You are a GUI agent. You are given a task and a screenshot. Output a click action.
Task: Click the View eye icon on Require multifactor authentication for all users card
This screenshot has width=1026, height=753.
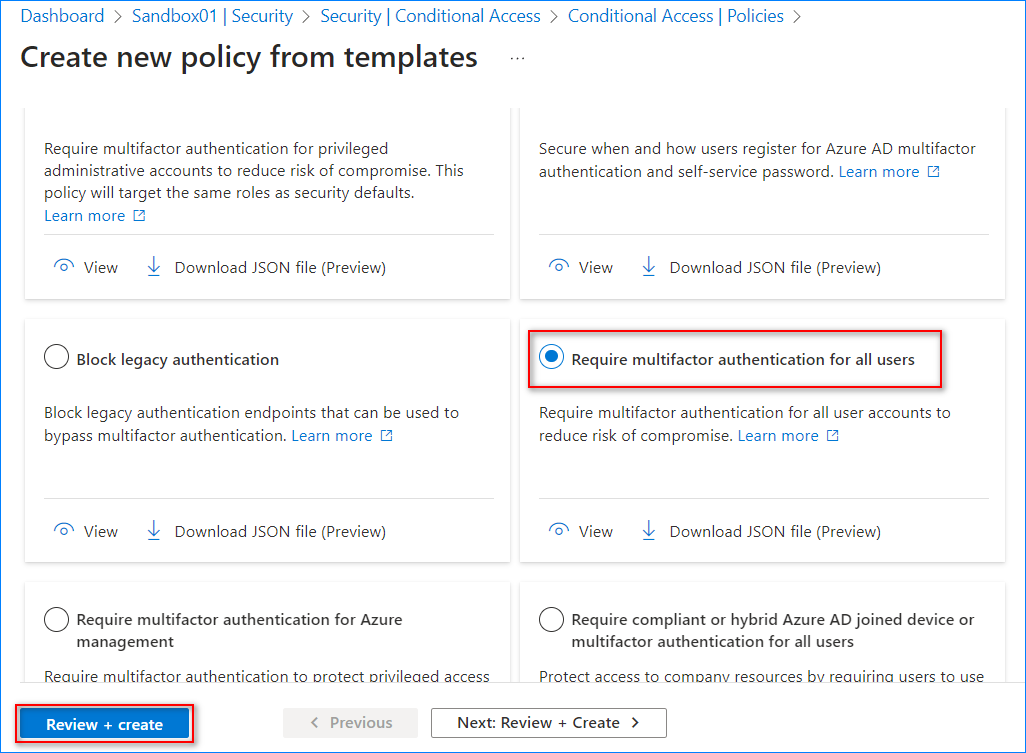(x=559, y=531)
